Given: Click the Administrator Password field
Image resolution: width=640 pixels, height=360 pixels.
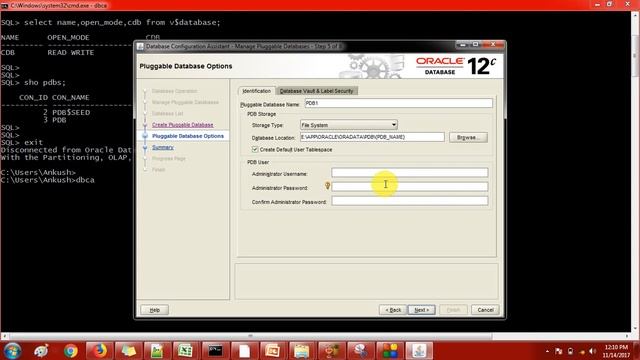Looking at the screenshot, I should (x=409, y=187).
